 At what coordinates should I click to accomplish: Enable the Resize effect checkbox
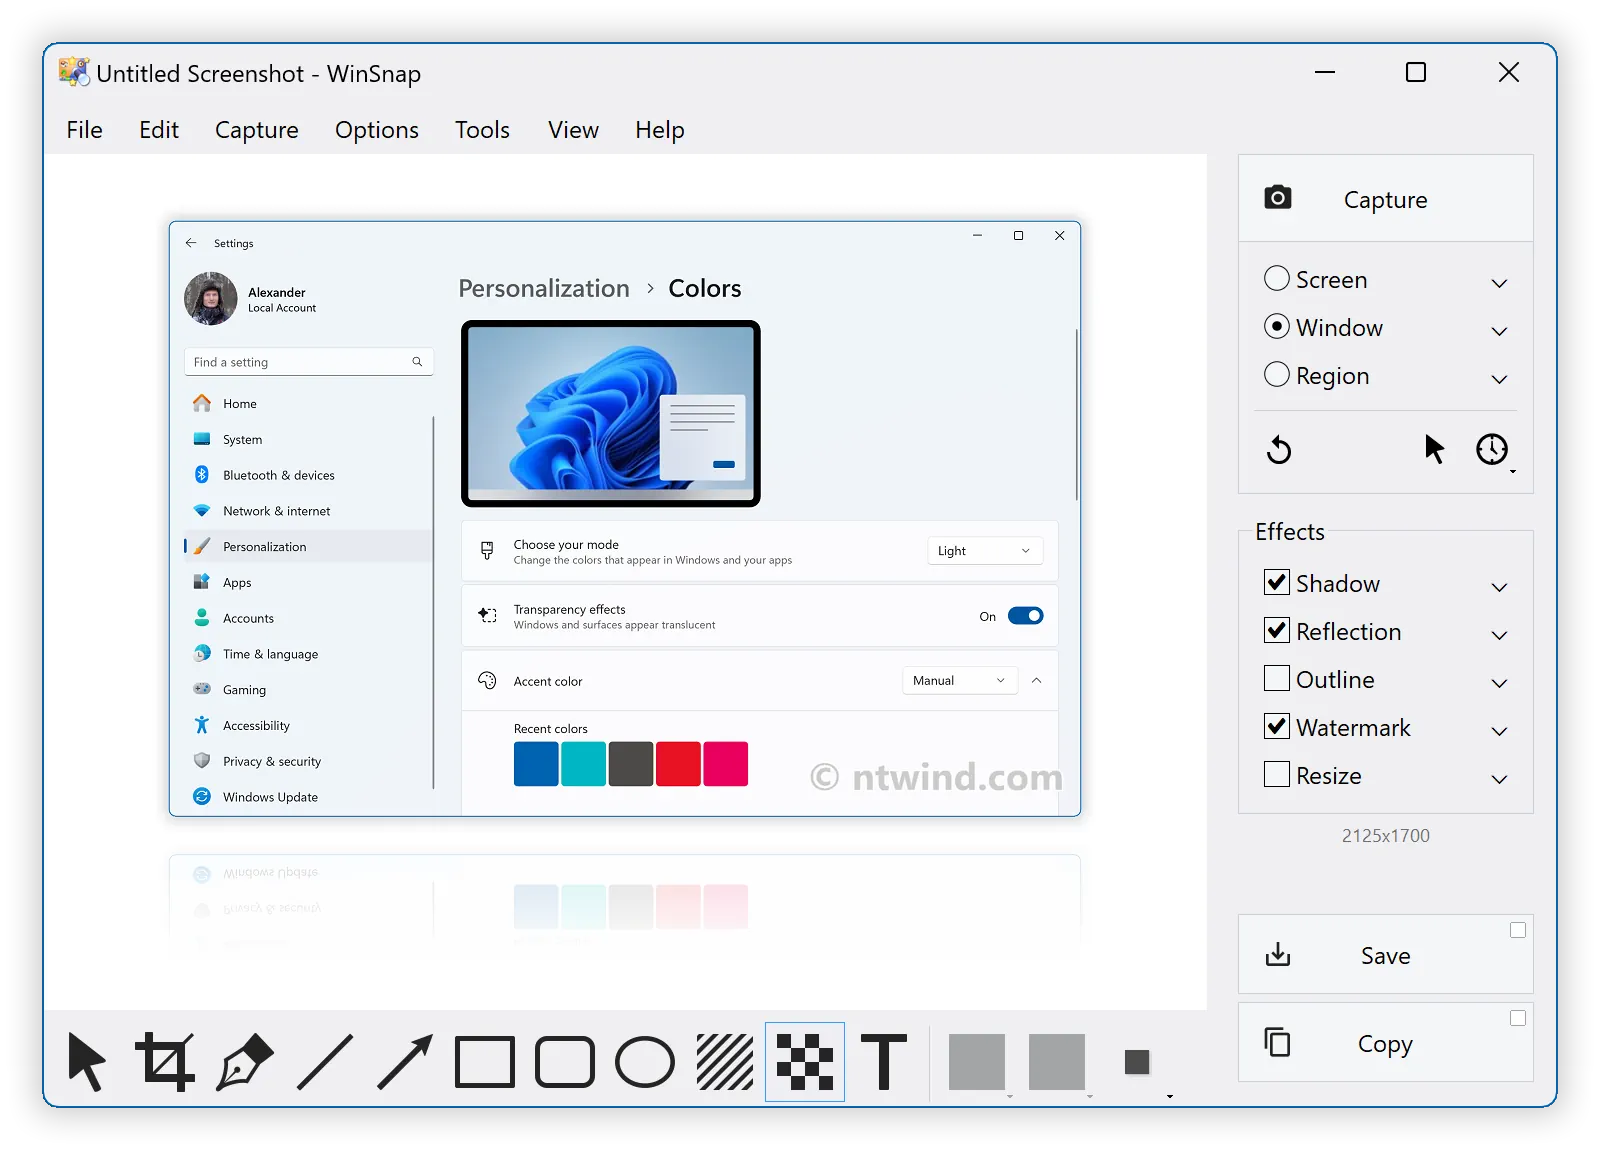pyautogui.click(x=1277, y=774)
